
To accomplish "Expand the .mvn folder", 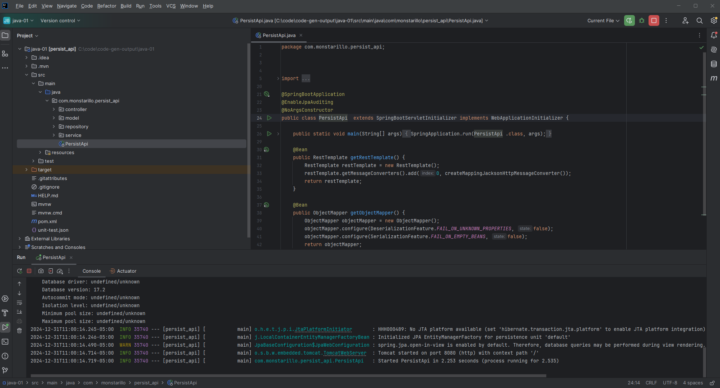I will [x=26, y=66].
